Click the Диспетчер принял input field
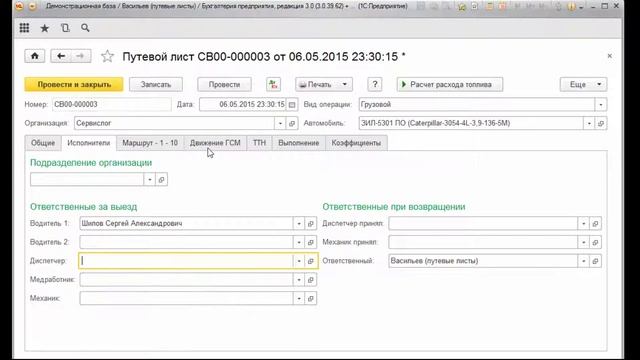This screenshot has height=360, width=640. [483, 224]
